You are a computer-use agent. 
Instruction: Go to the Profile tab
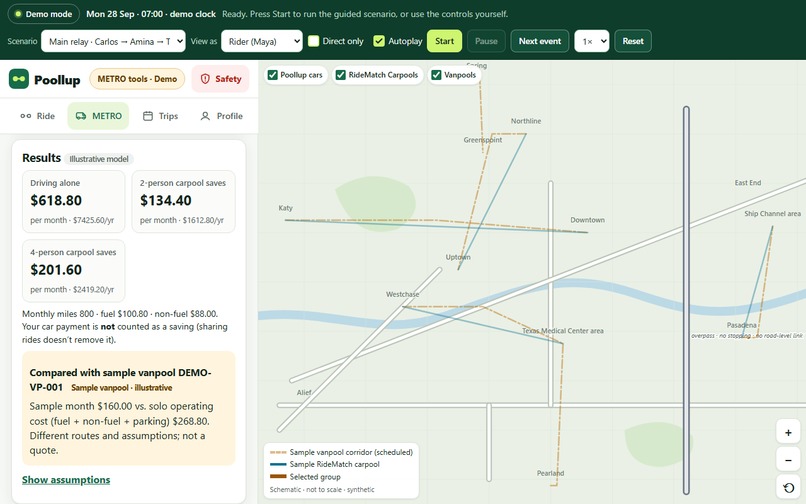221,116
